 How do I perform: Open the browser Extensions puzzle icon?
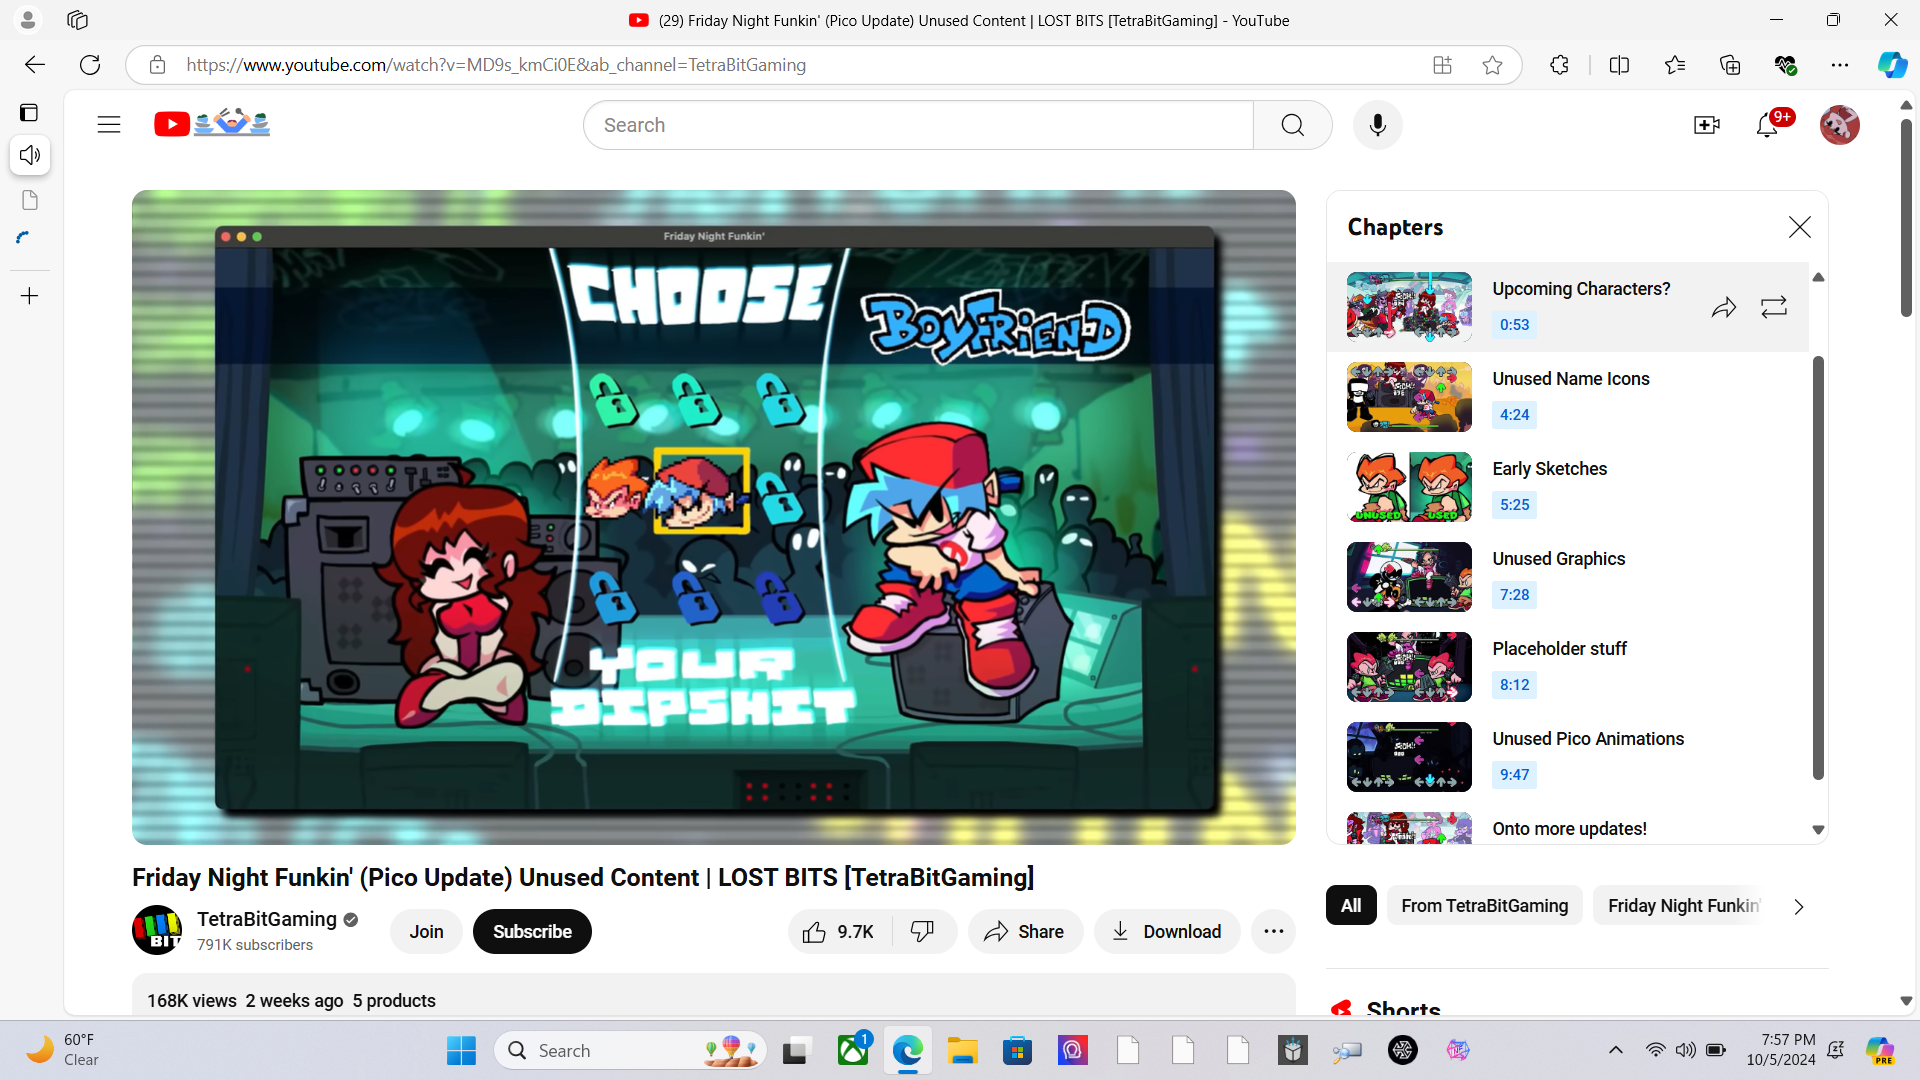(1559, 65)
